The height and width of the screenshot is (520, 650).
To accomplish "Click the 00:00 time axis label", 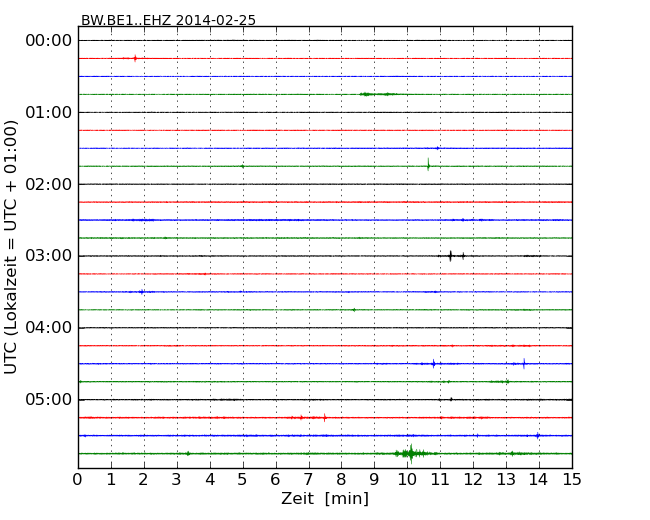I will 49,41.
